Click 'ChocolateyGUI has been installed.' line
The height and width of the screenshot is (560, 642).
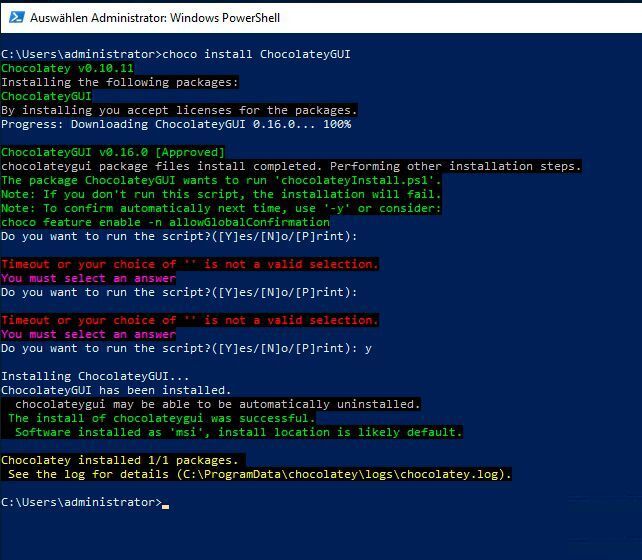[116, 390]
